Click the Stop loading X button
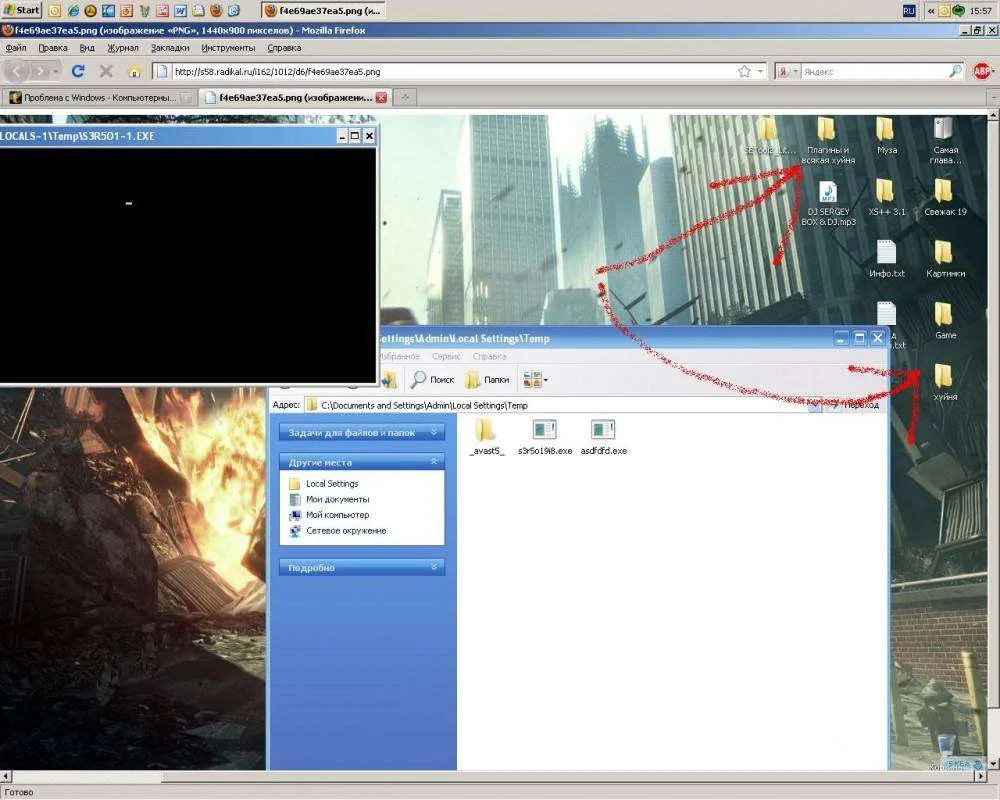1000x800 pixels. pyautogui.click(x=107, y=71)
